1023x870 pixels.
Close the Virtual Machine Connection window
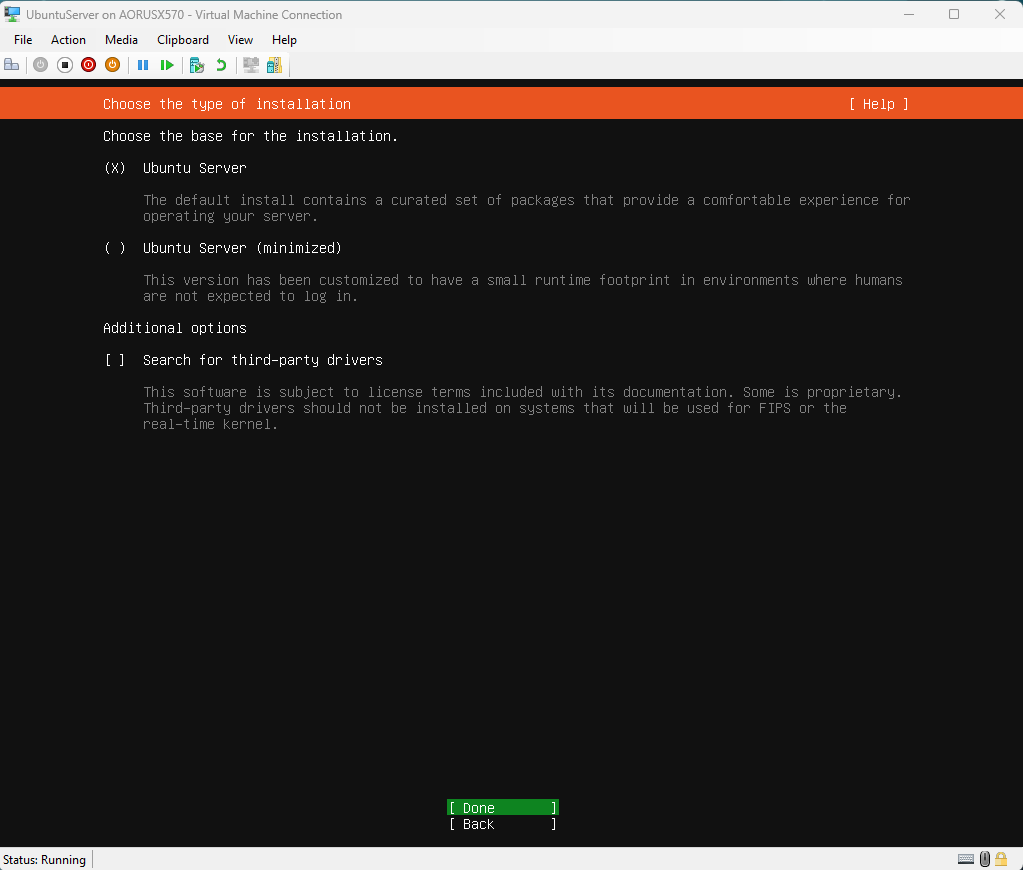tap(1000, 14)
